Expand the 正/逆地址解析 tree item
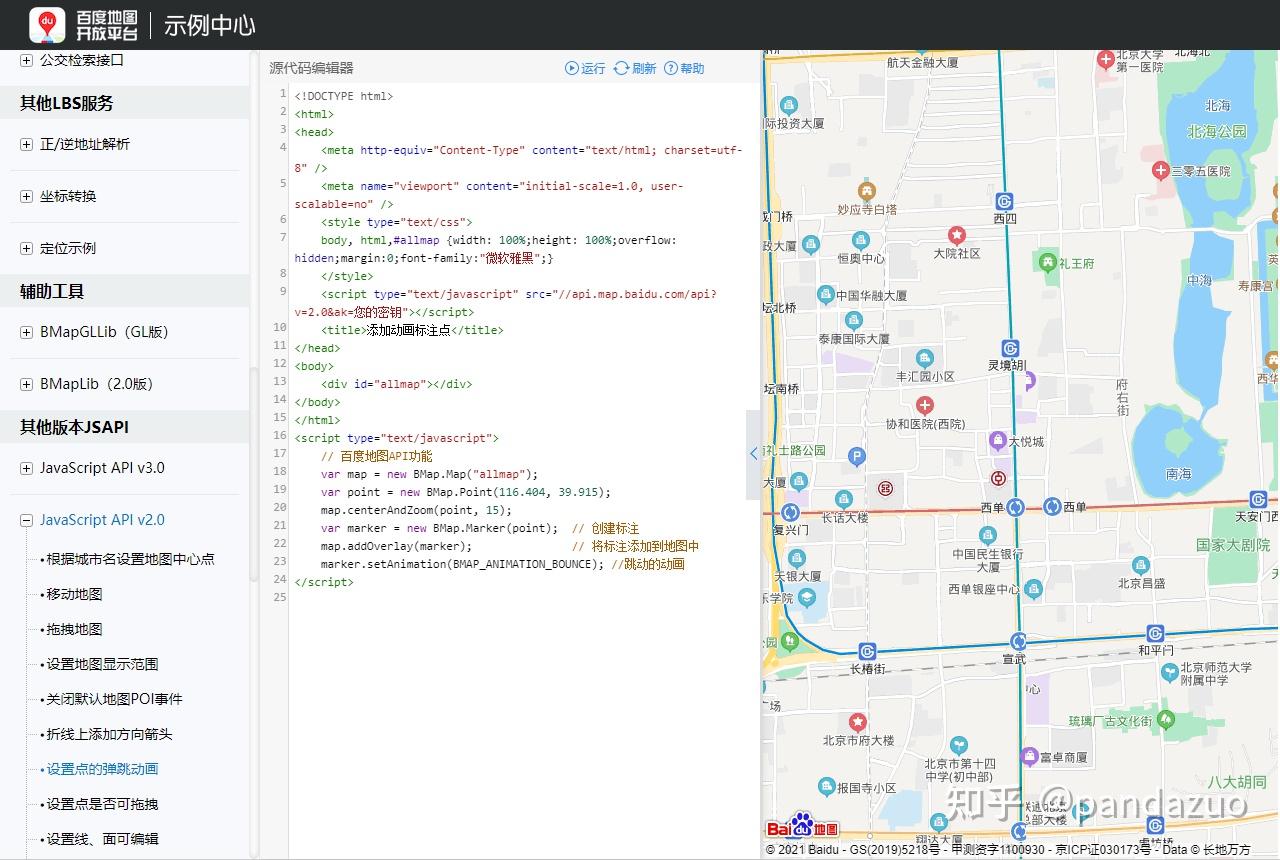The width and height of the screenshot is (1280, 860). (26, 144)
